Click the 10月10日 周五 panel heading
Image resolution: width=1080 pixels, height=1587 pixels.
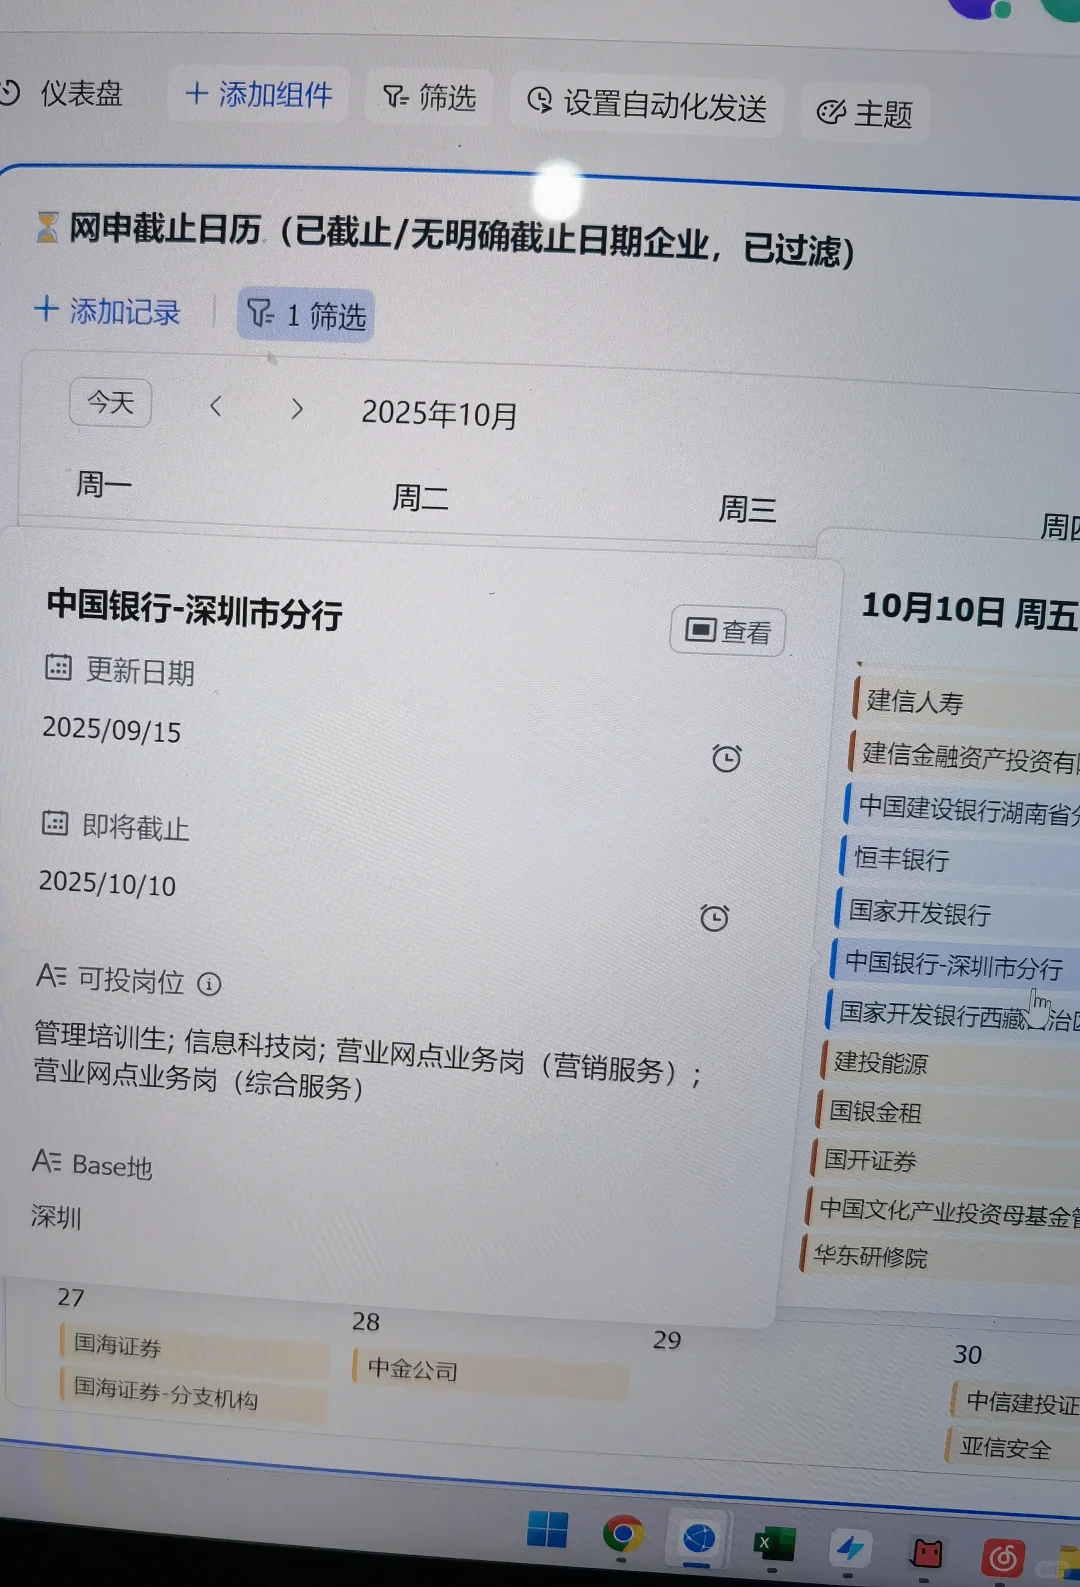pos(970,610)
